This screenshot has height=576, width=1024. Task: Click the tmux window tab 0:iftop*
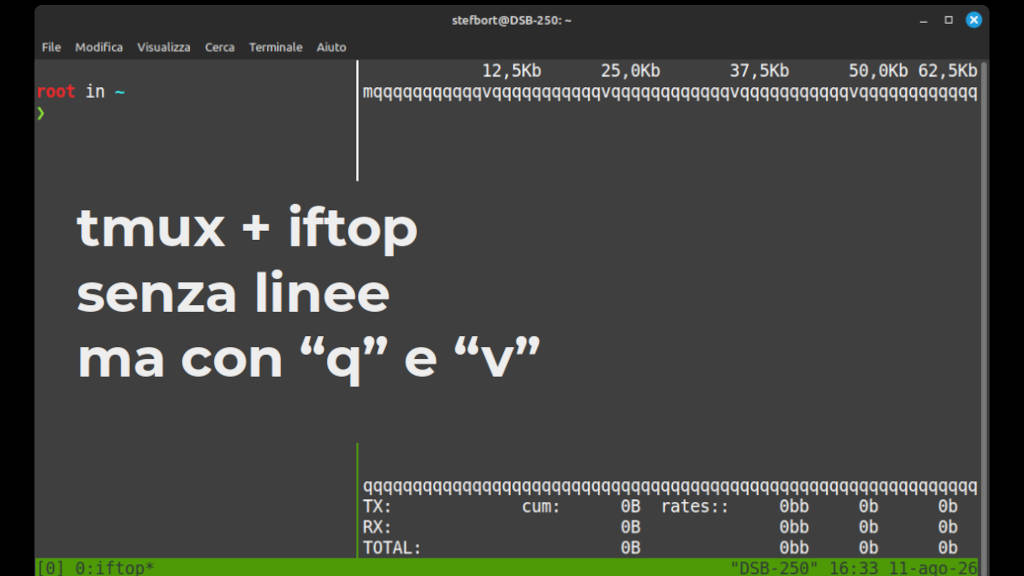point(114,568)
